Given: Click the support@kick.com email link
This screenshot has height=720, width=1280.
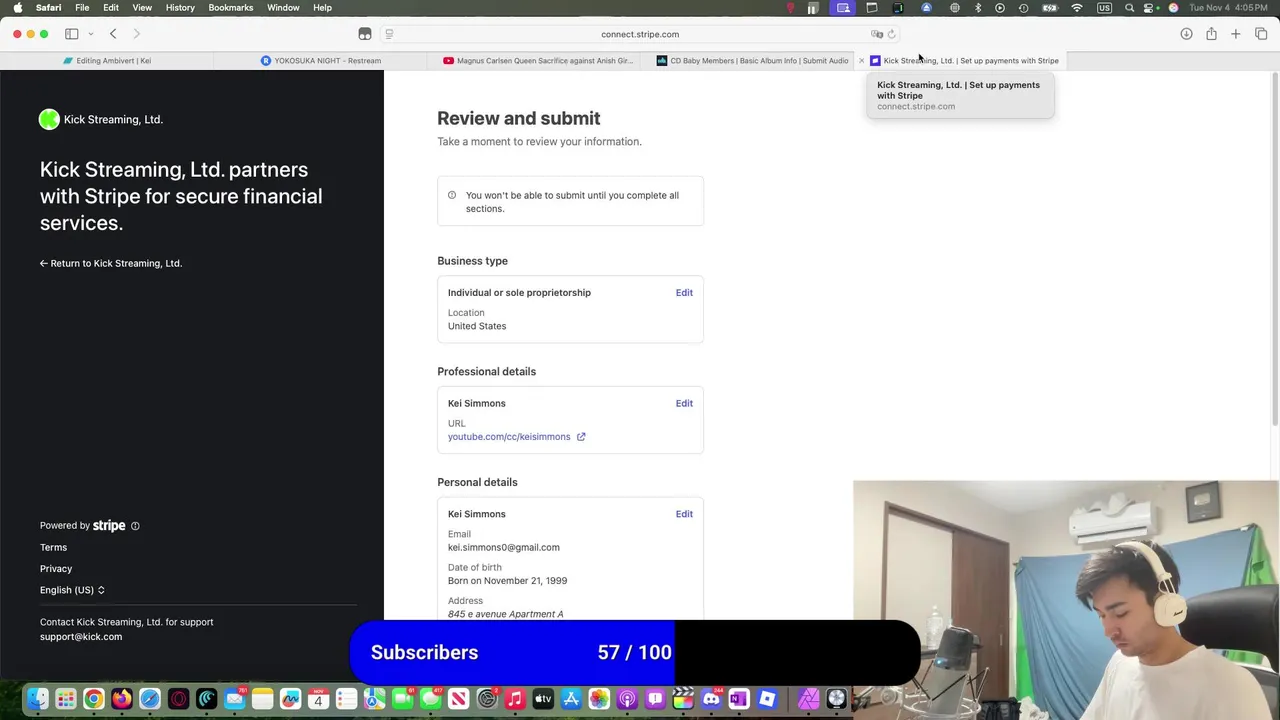Looking at the screenshot, I should point(81,637).
